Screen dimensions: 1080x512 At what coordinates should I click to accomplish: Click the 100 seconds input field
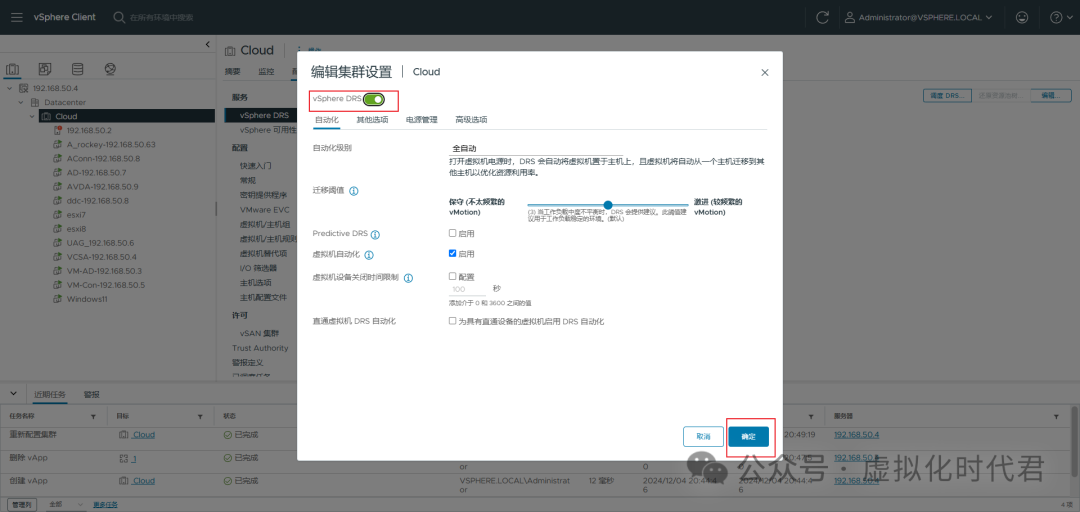pos(468,289)
